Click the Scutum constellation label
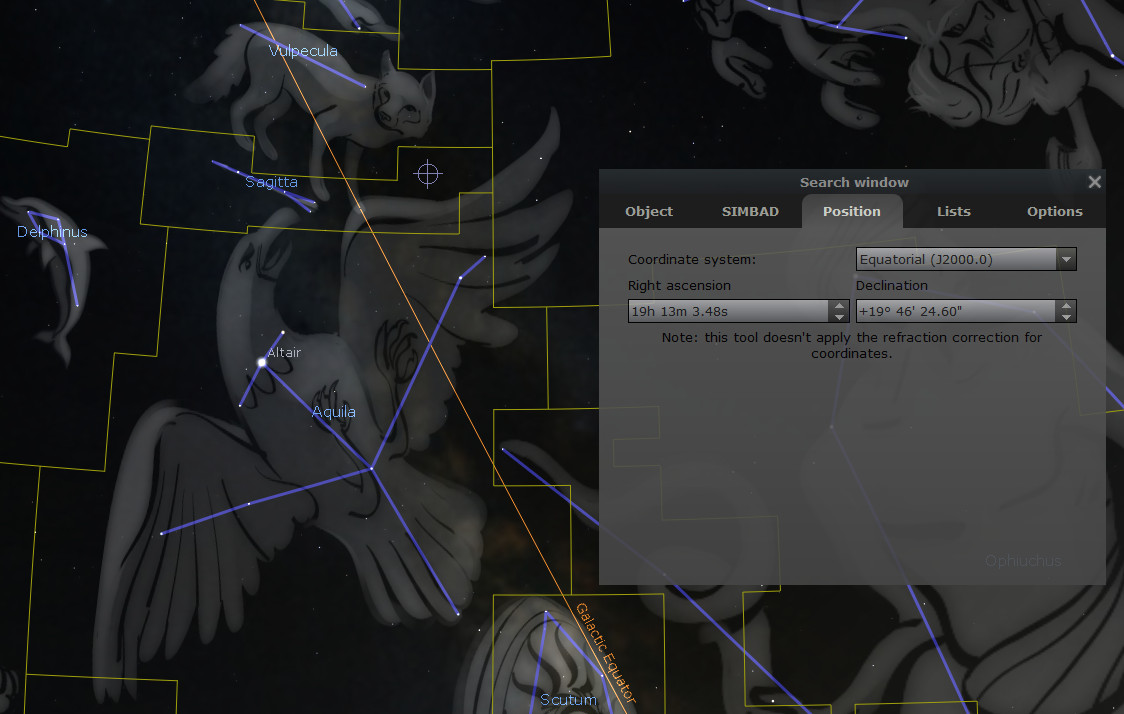1124x714 pixels. tap(568, 700)
